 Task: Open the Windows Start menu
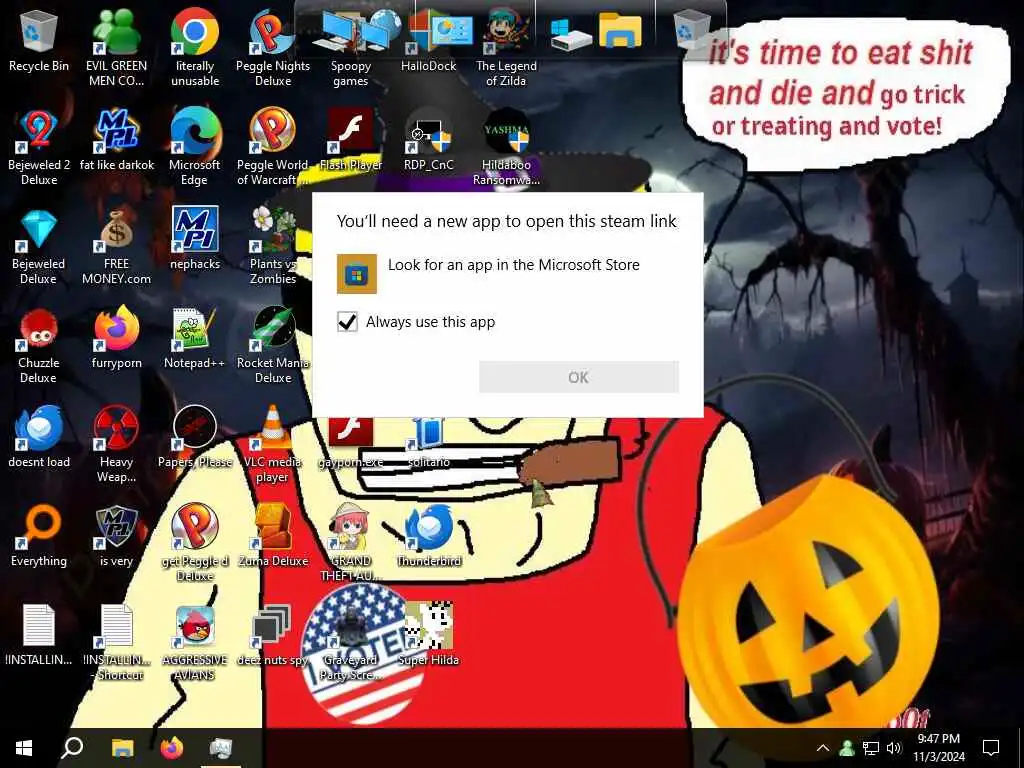[24, 747]
